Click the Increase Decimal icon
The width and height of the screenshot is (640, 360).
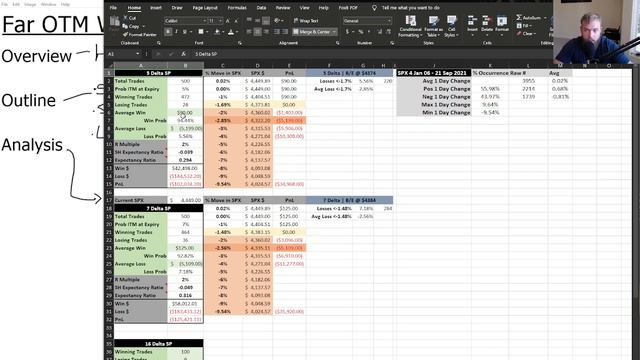pyautogui.click(x=380, y=32)
